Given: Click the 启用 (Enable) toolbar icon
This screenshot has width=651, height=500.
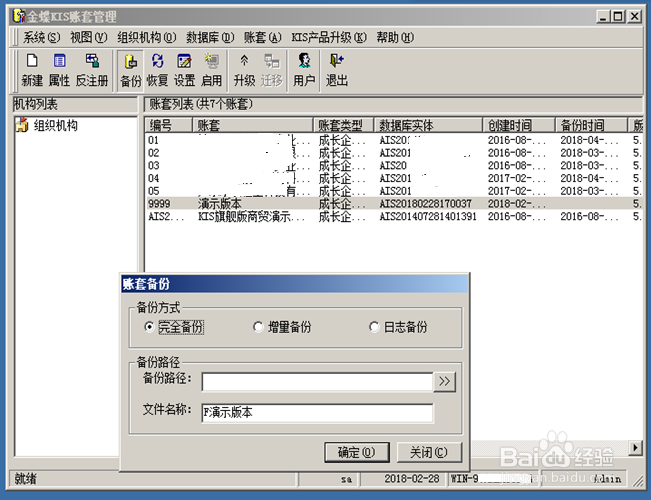Looking at the screenshot, I should pyautogui.click(x=211, y=70).
